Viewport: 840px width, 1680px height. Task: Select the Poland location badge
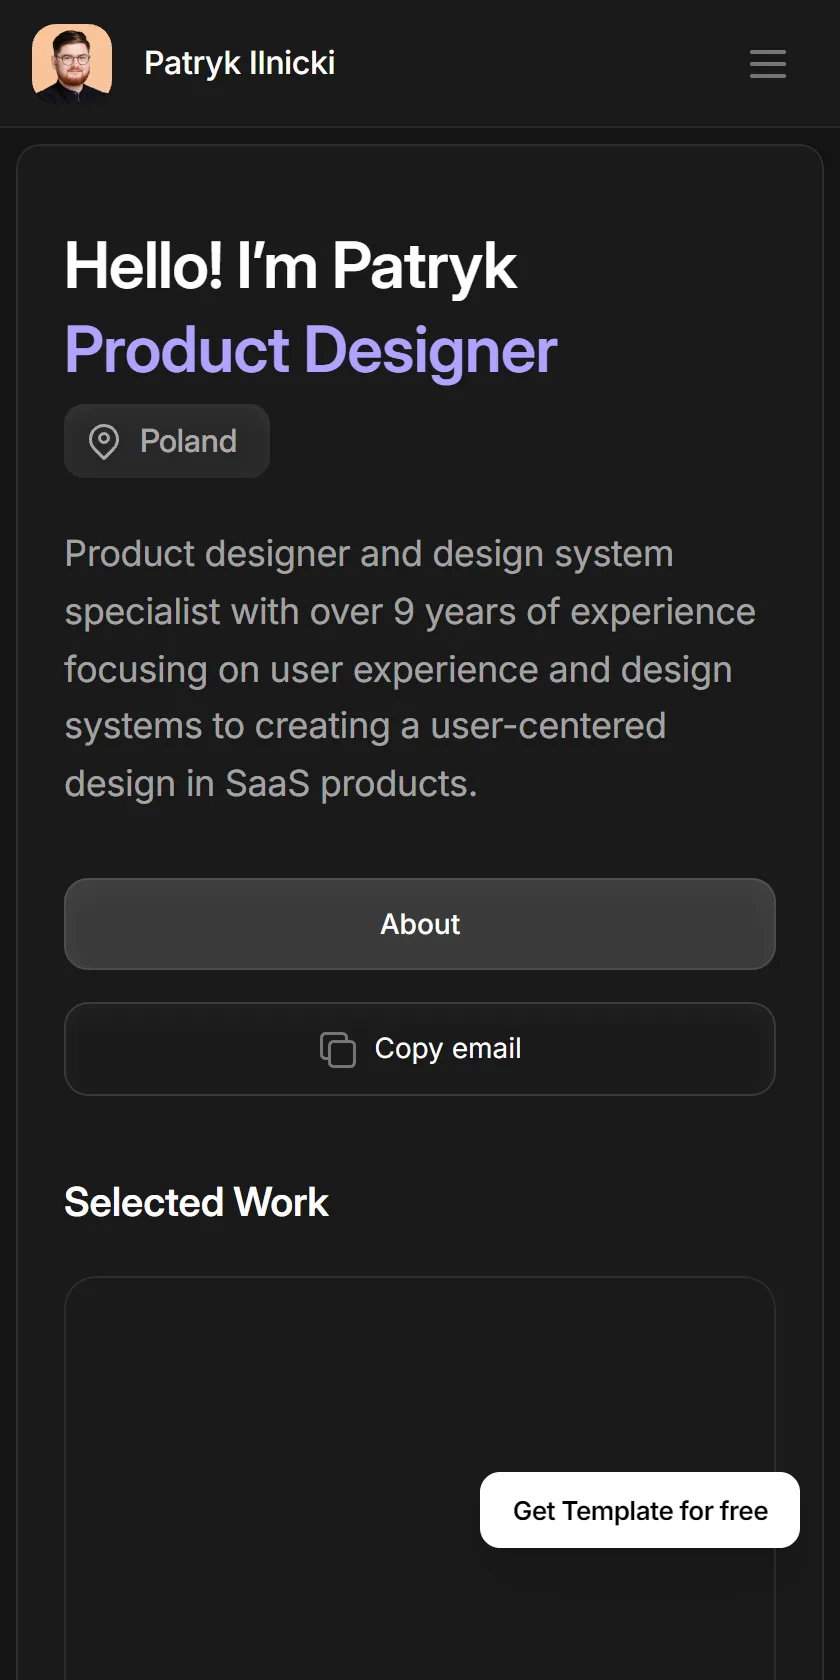(167, 441)
